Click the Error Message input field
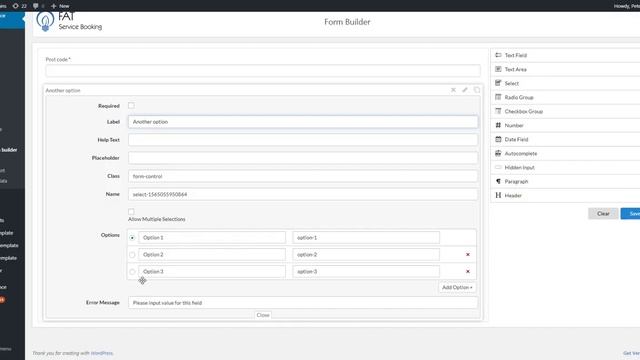Viewport: 640px width, 360px height. click(x=303, y=302)
